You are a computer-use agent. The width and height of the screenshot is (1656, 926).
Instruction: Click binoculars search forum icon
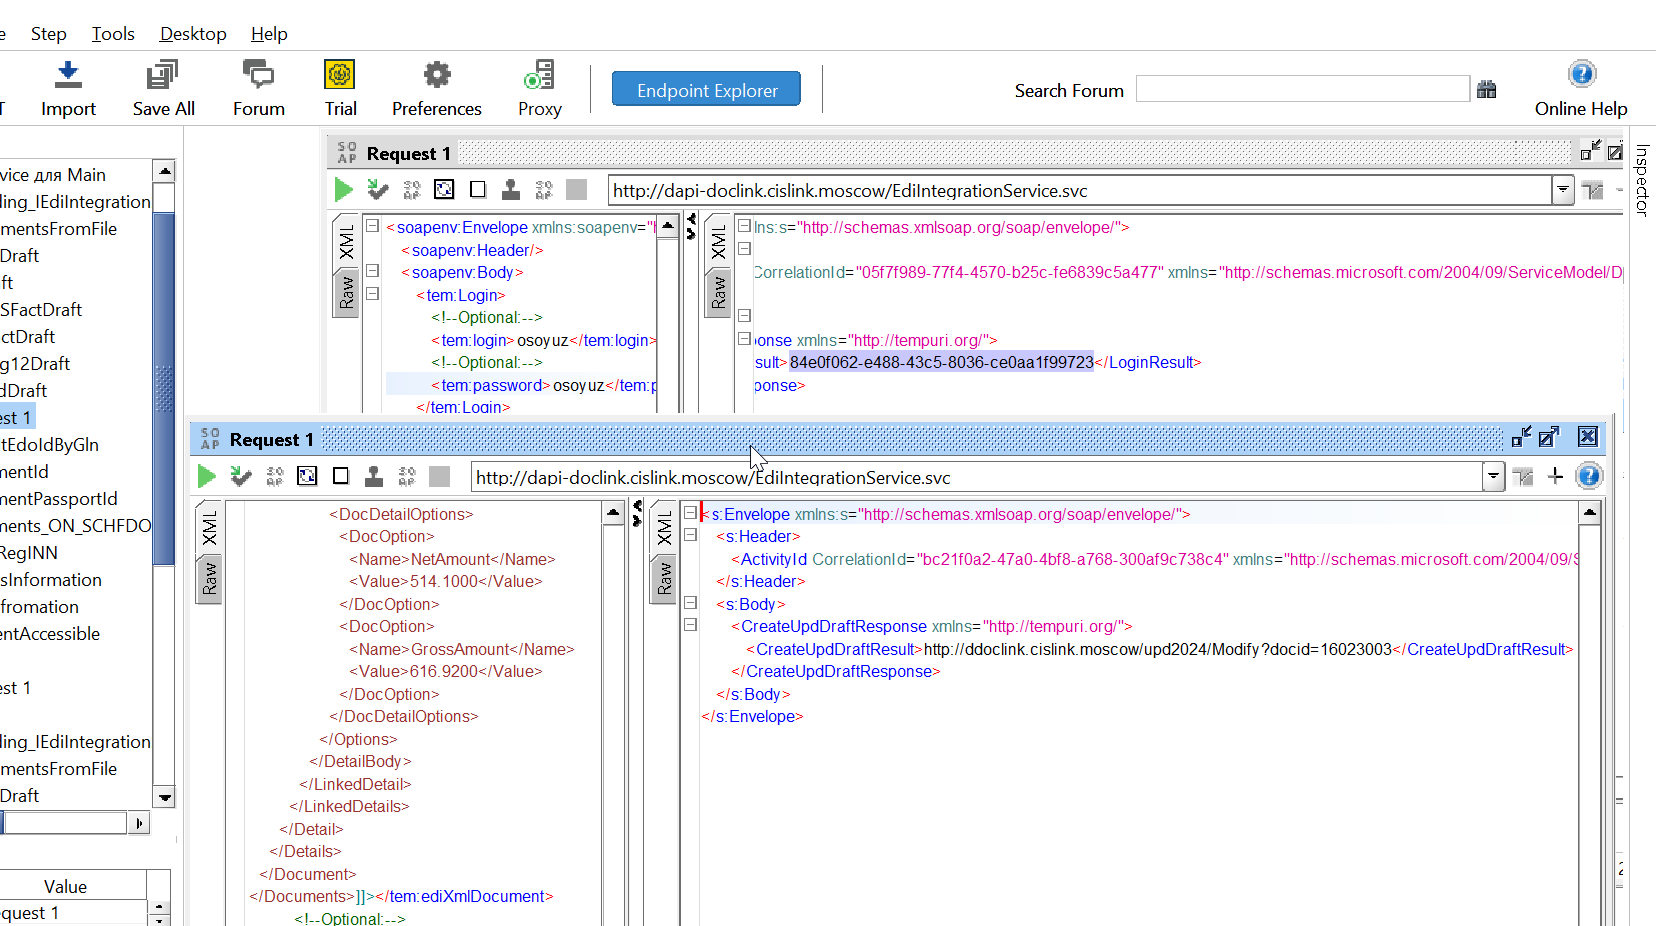[x=1487, y=90]
